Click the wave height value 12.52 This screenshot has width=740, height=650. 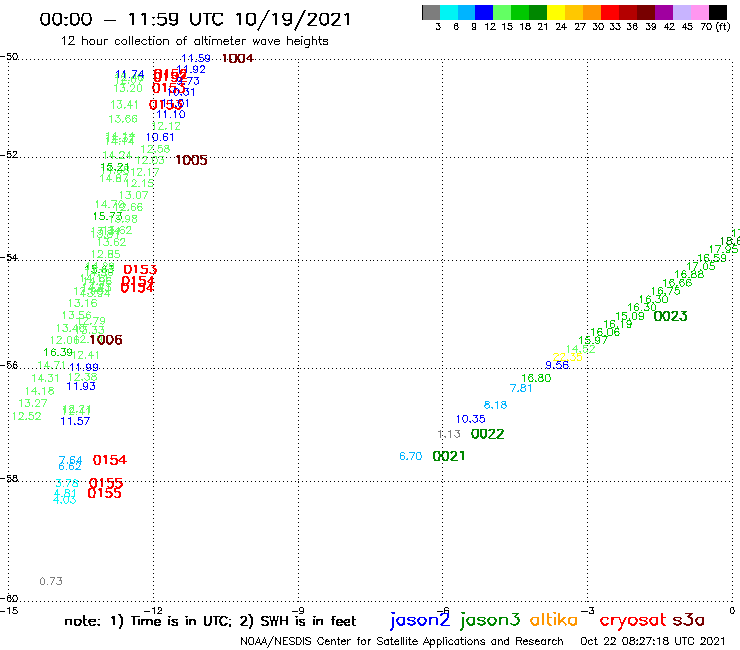pos(26,416)
